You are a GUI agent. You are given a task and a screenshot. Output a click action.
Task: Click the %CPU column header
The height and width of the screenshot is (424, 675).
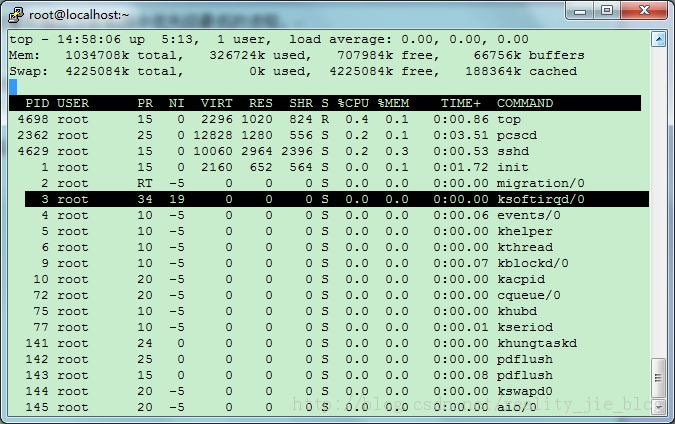(353, 103)
